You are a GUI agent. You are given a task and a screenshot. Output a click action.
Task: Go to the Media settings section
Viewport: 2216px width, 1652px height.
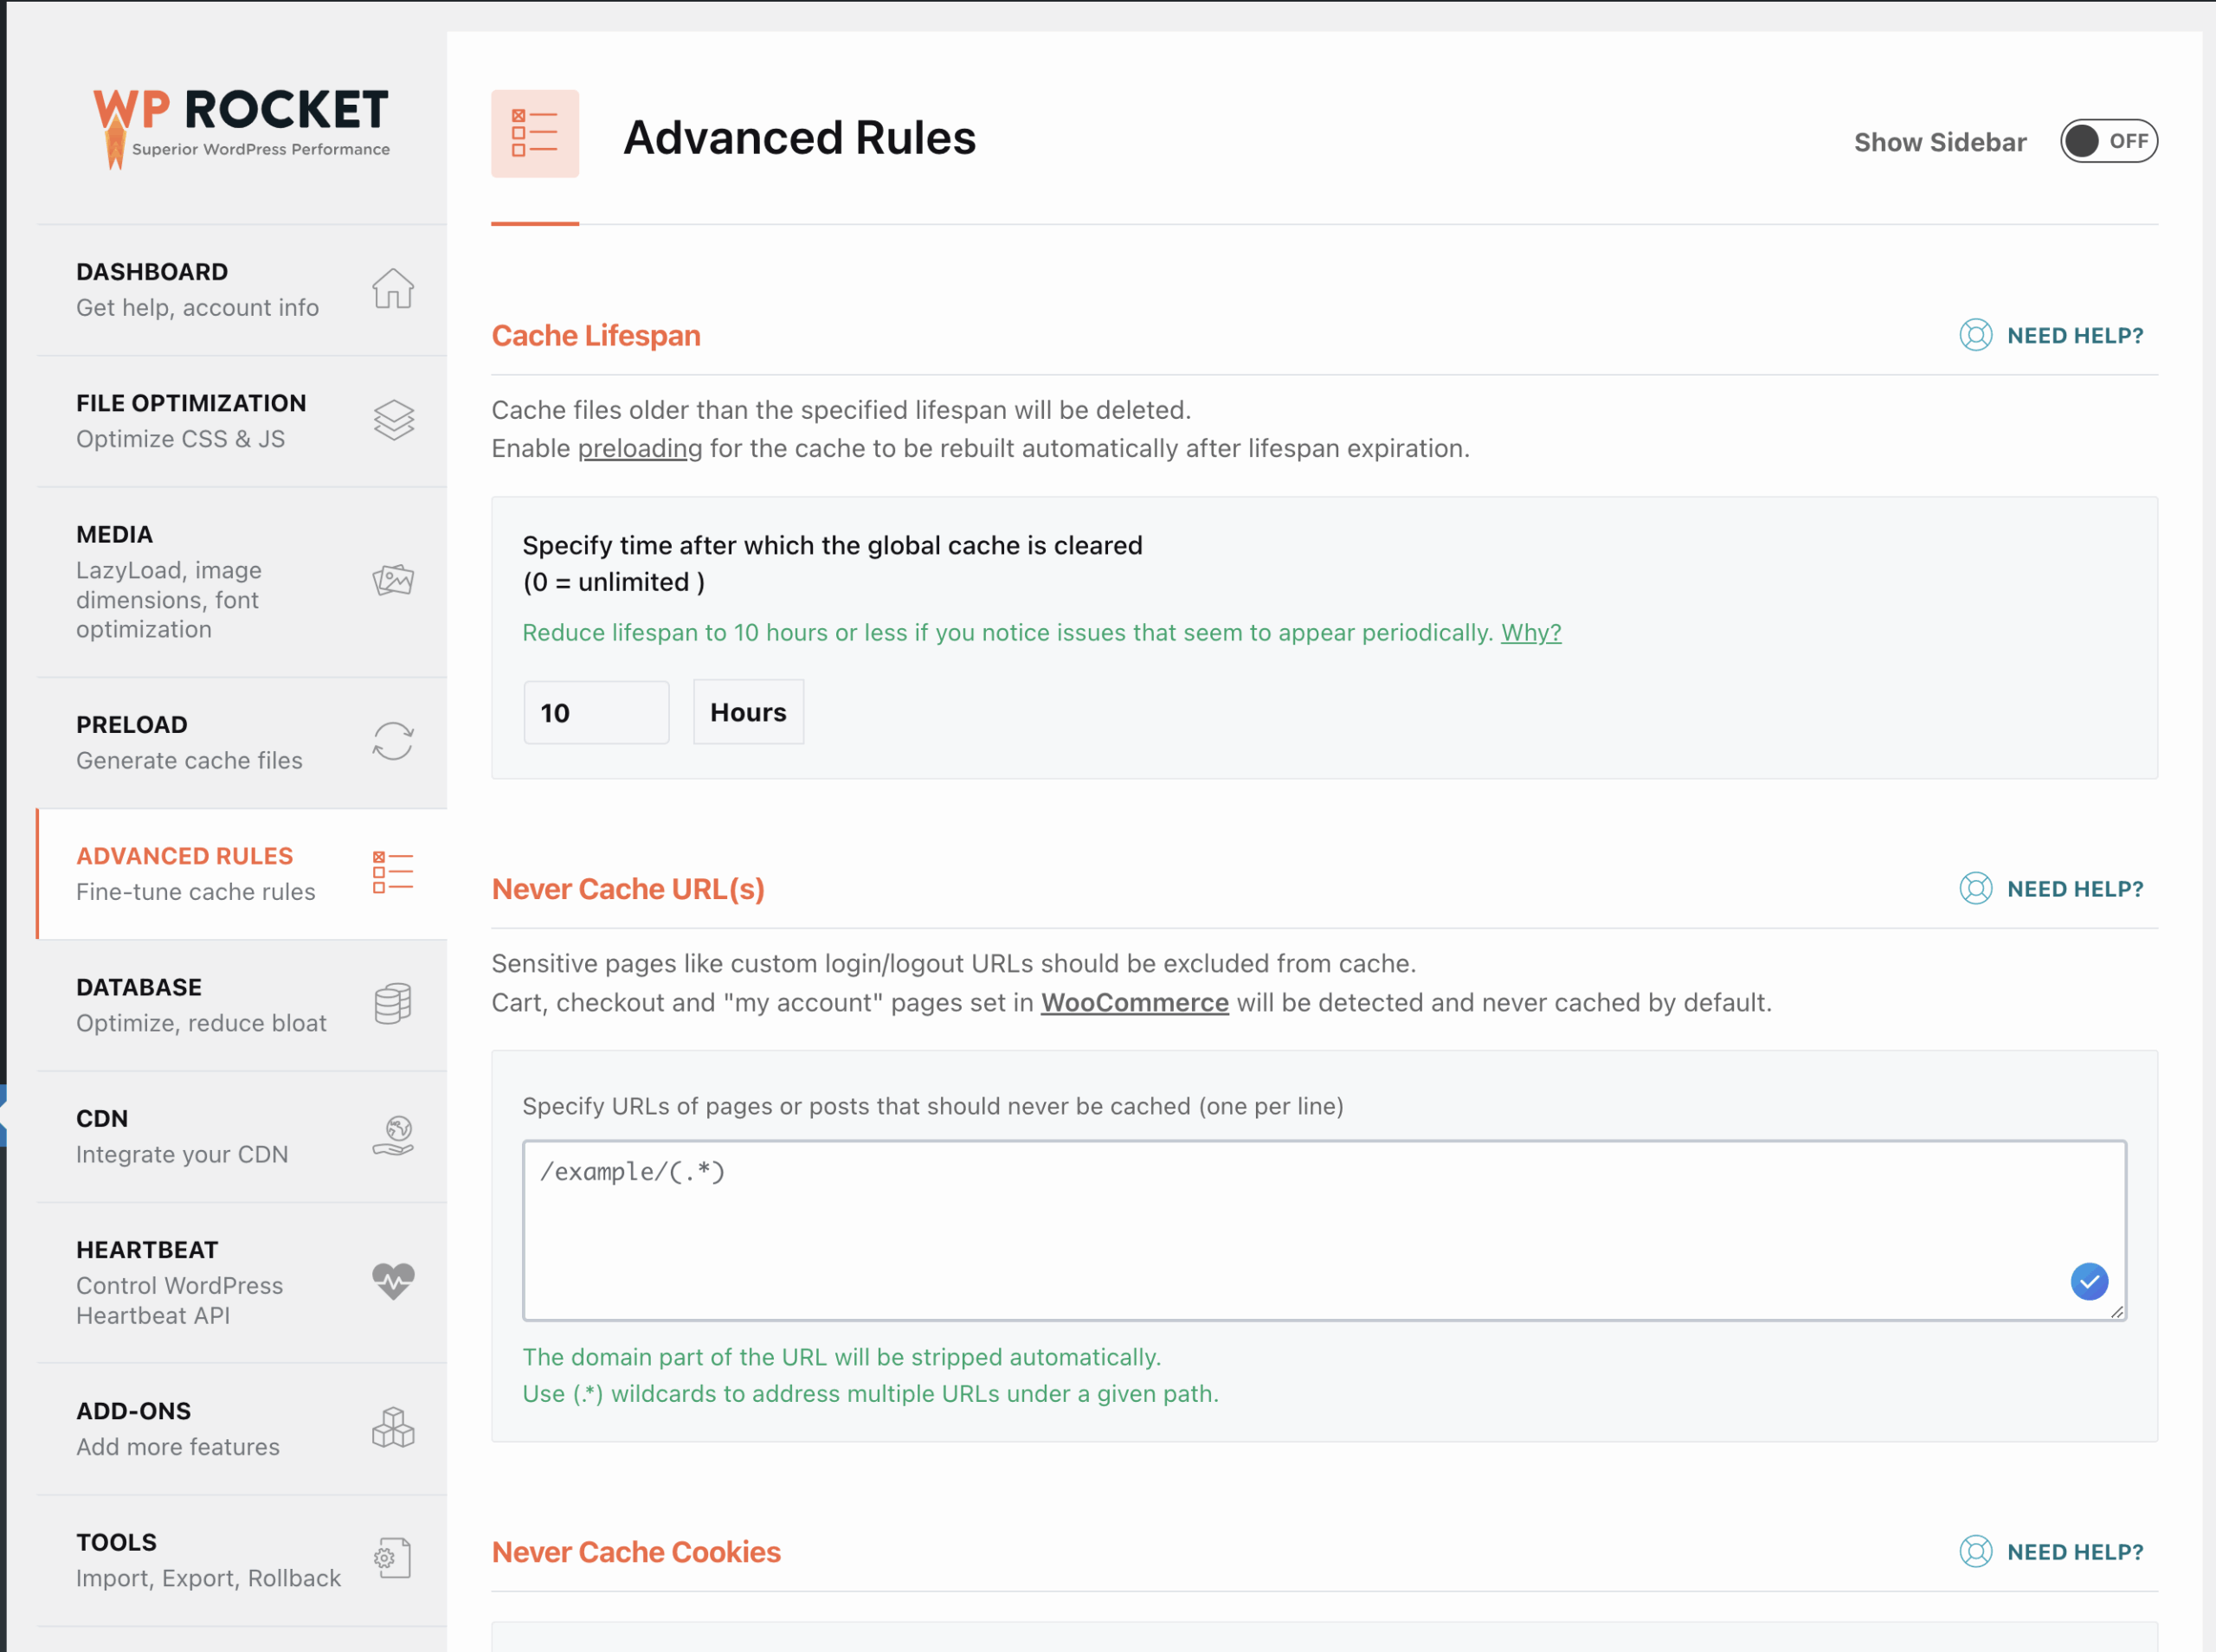tap(242, 582)
